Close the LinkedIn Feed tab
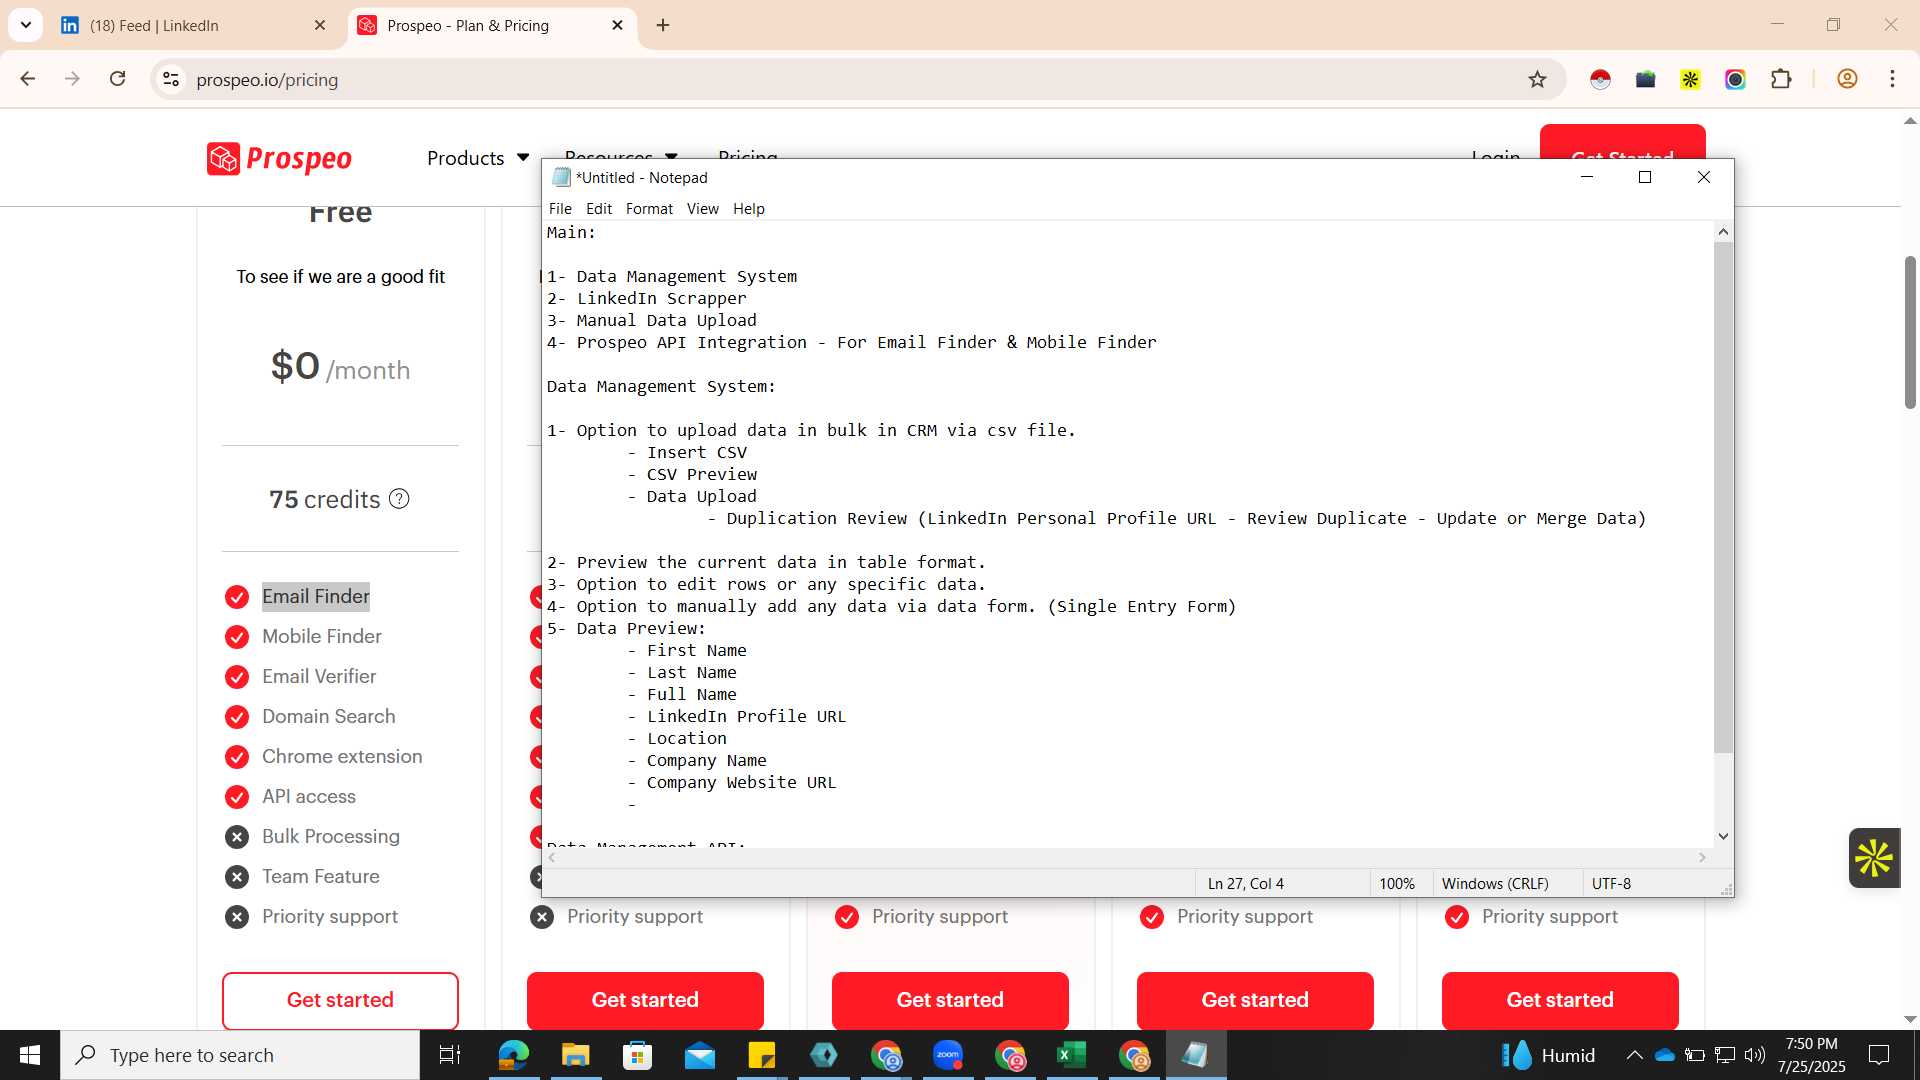 (x=320, y=25)
